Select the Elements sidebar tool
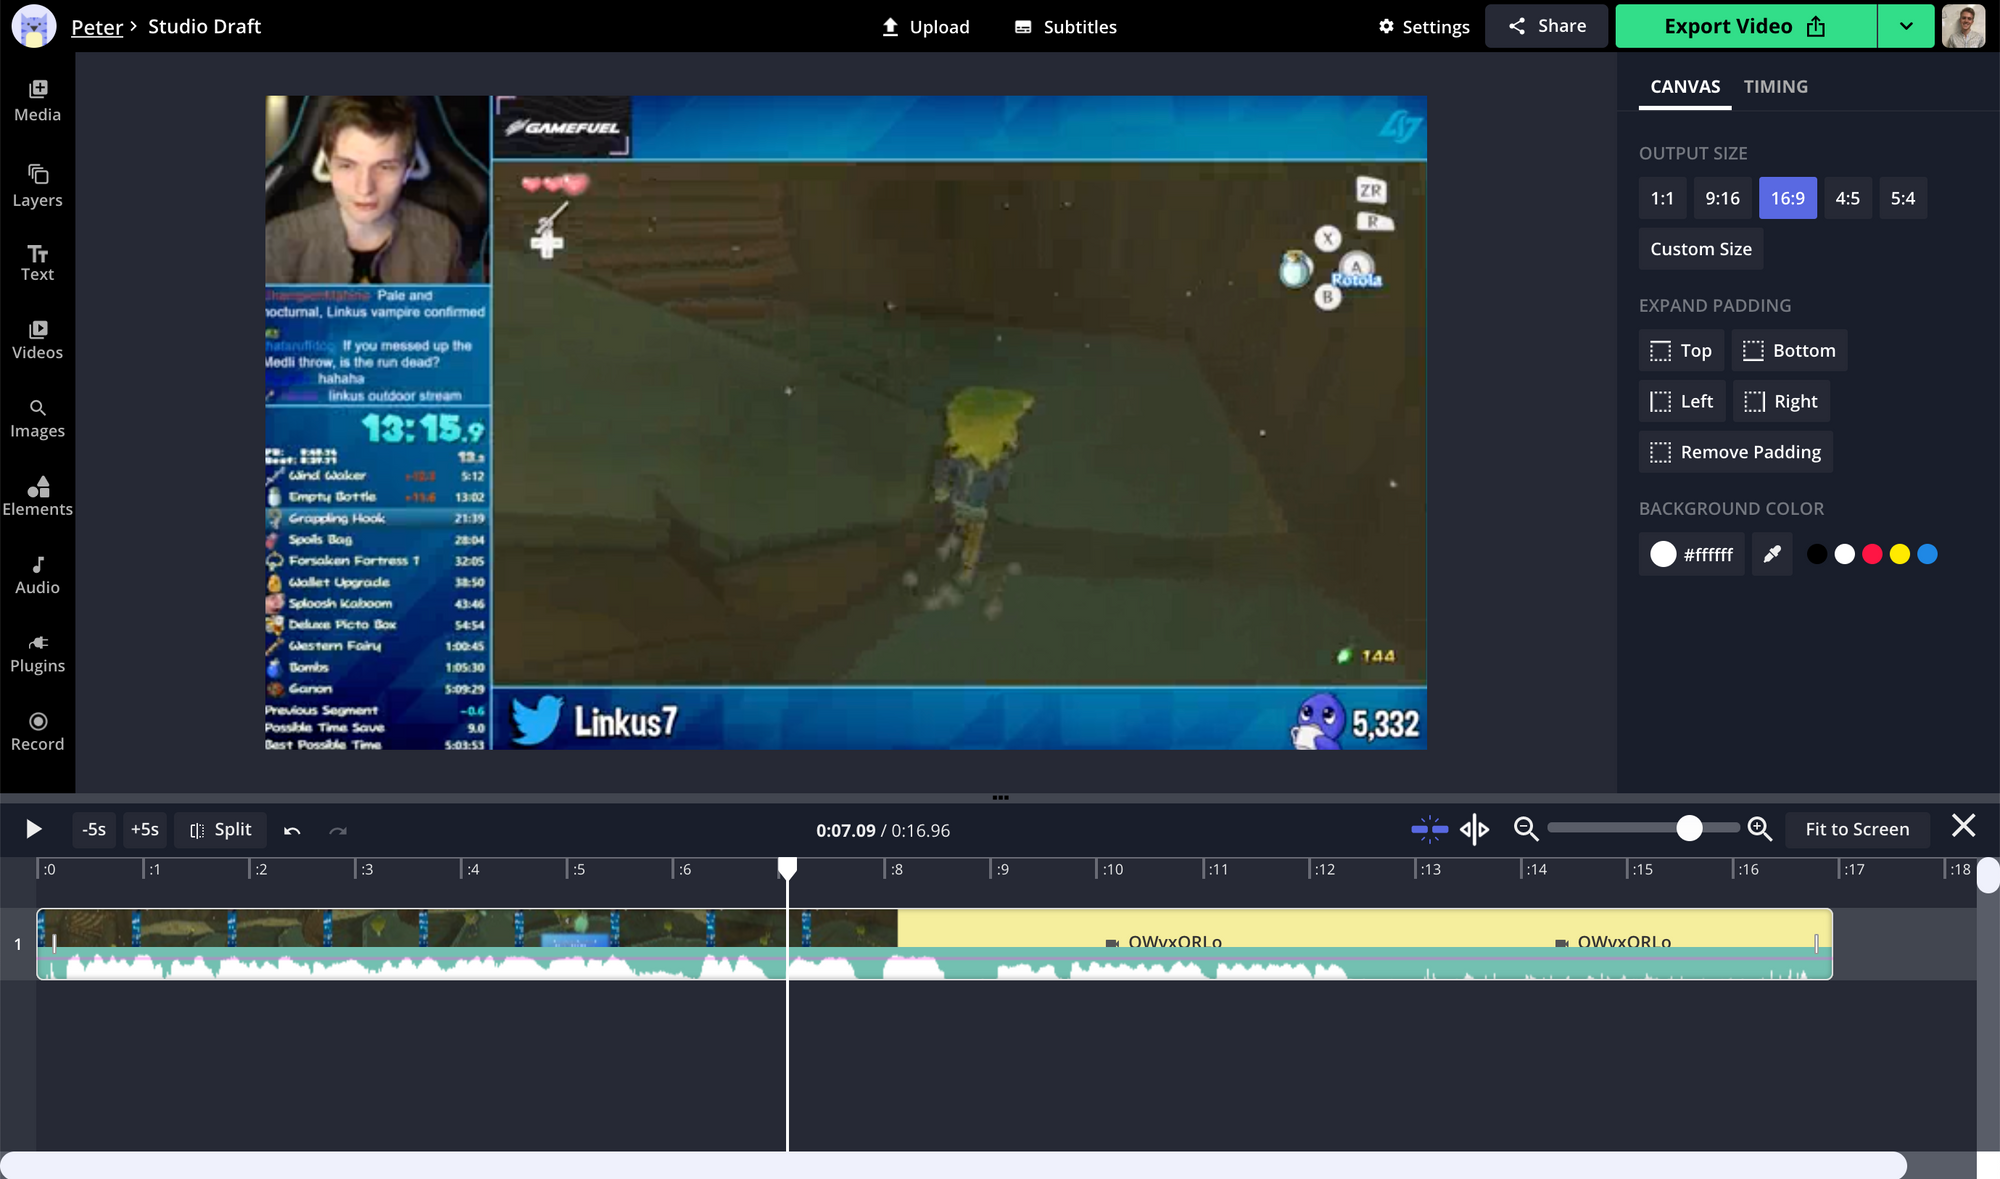The height and width of the screenshot is (1179, 2000). pos(37,496)
